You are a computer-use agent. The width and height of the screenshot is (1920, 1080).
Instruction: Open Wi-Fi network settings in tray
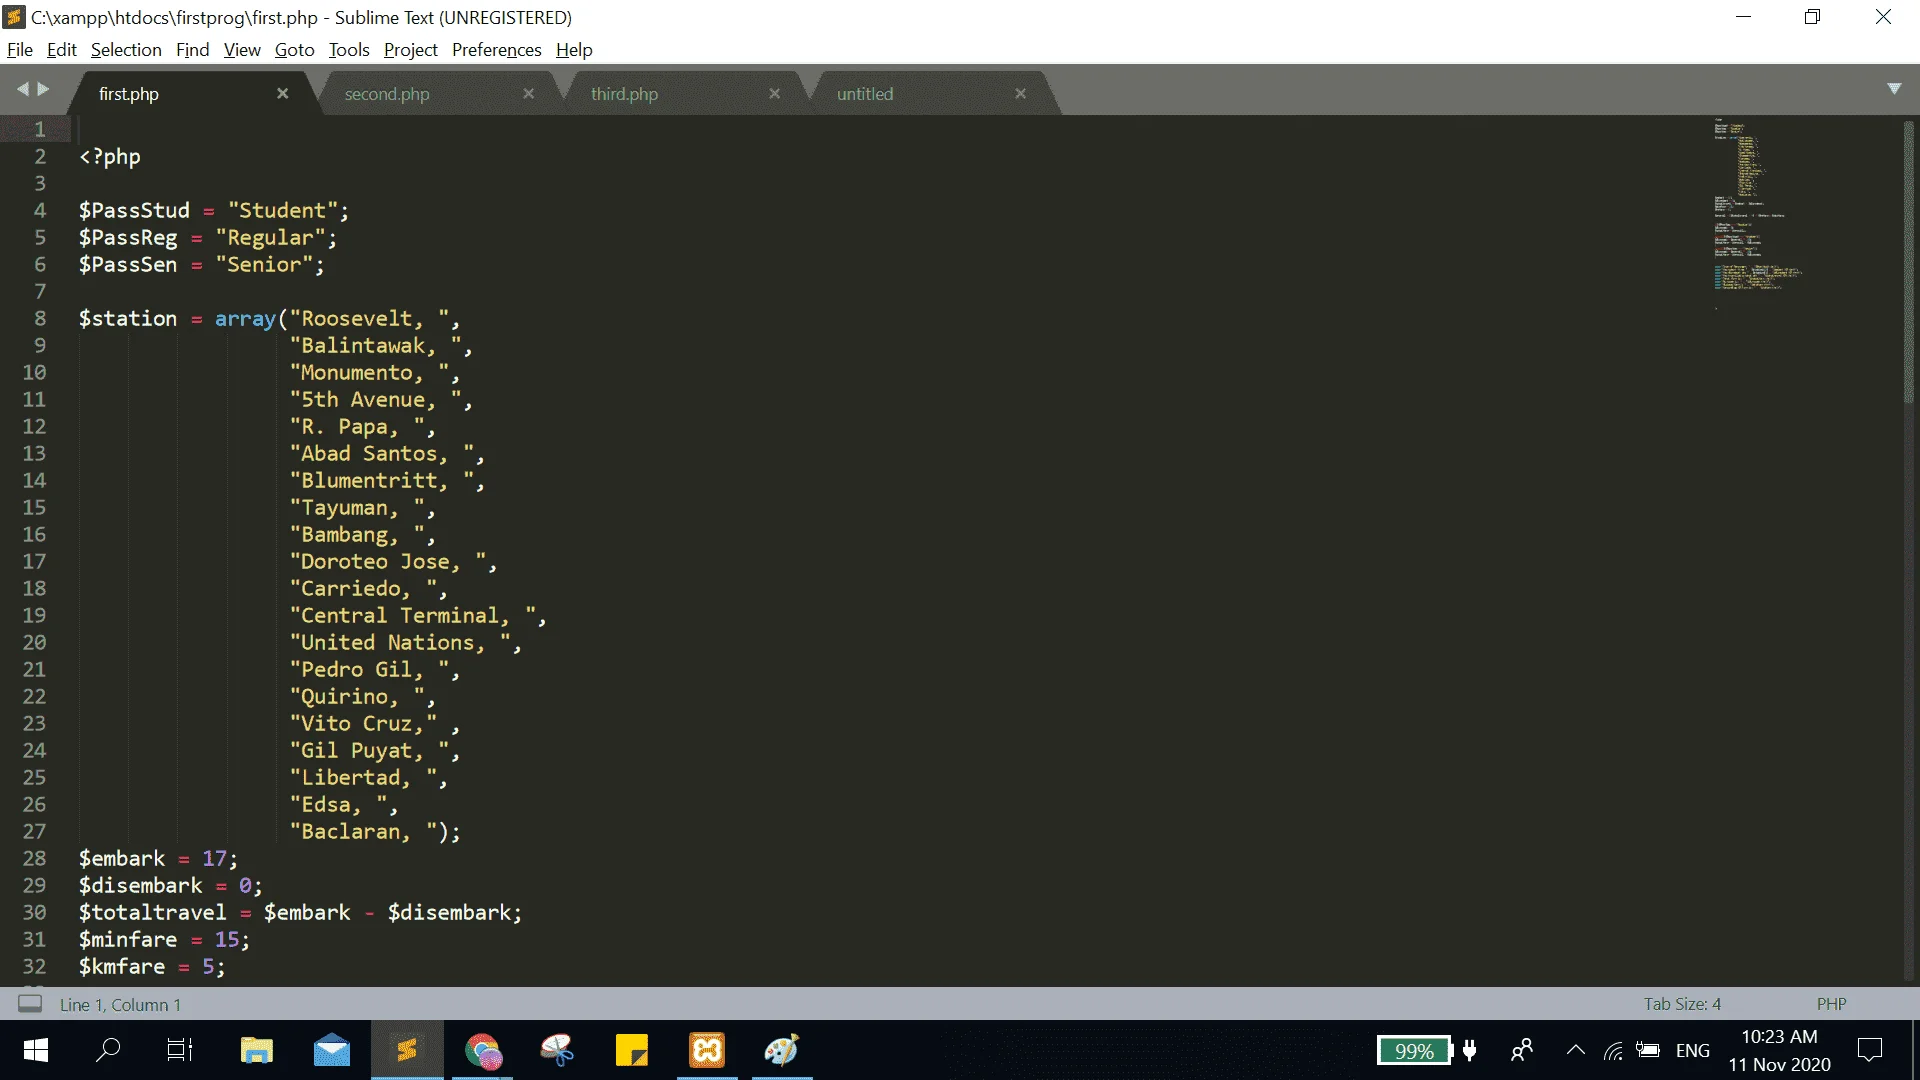tap(1613, 1050)
